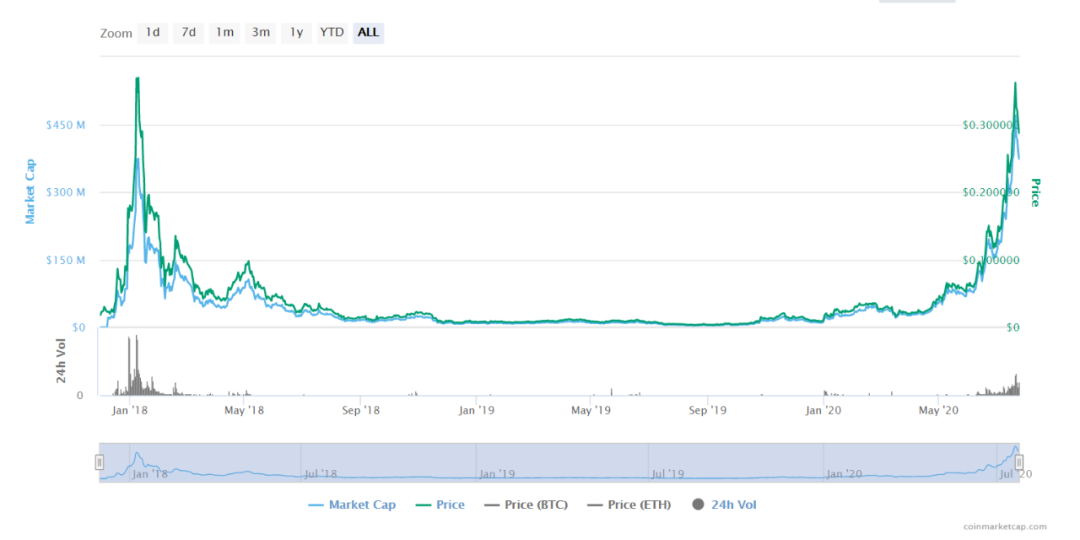The image size is (1080, 540).
Task: Click the left navigator range handle
Action: pyautogui.click(x=99, y=462)
